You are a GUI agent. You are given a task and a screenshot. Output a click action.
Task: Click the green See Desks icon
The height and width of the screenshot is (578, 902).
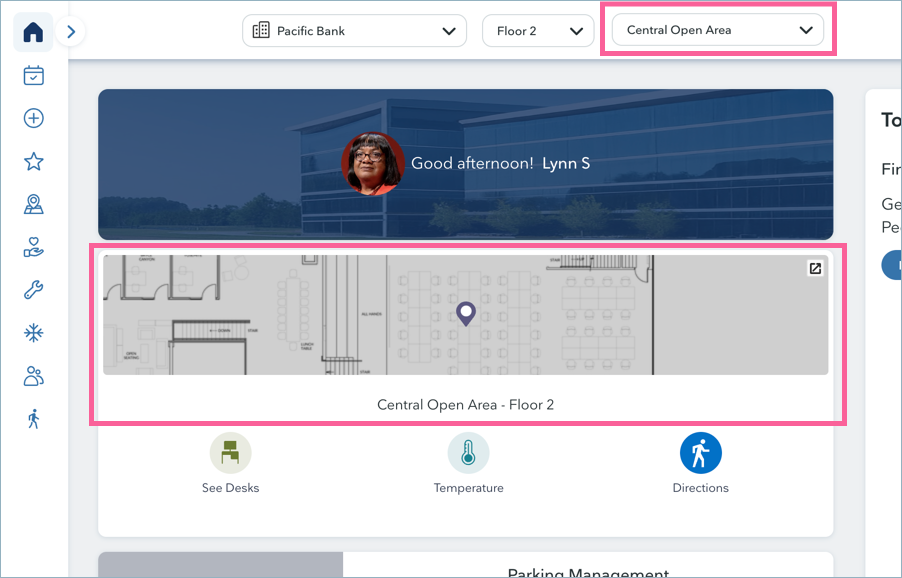[230, 452]
